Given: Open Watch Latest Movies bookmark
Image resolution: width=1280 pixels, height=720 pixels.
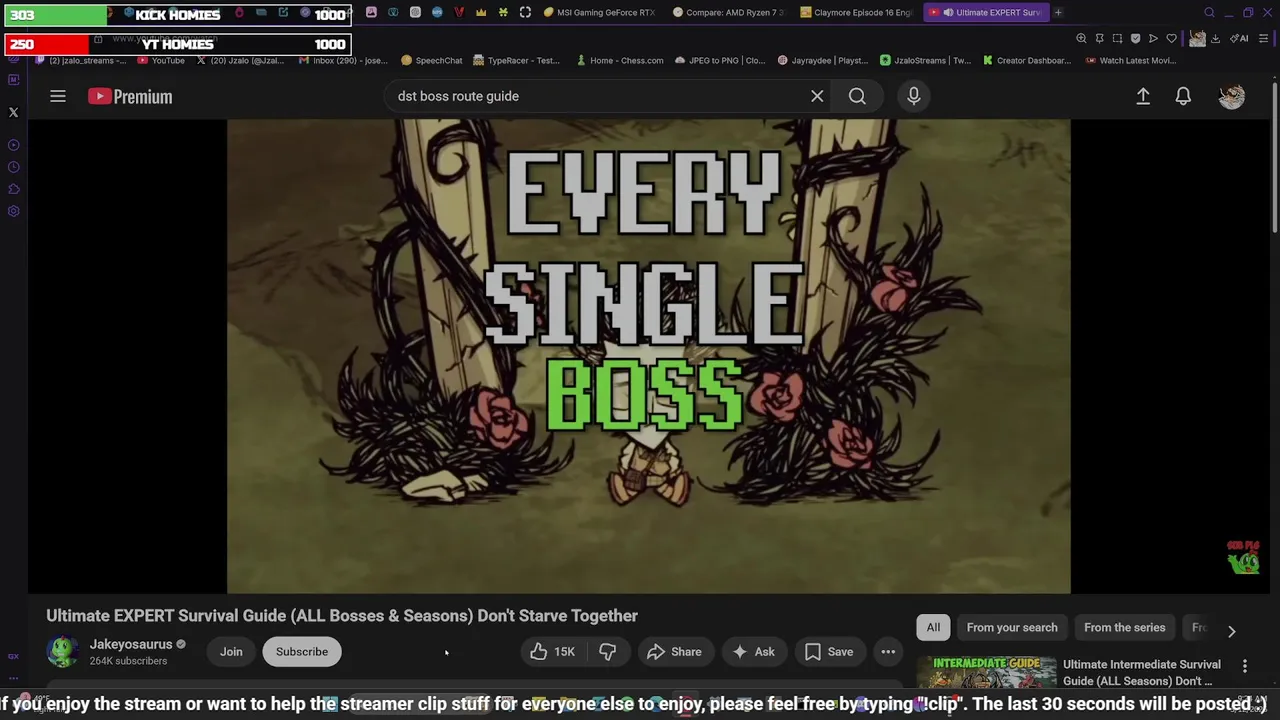Looking at the screenshot, I should 1129,60.
